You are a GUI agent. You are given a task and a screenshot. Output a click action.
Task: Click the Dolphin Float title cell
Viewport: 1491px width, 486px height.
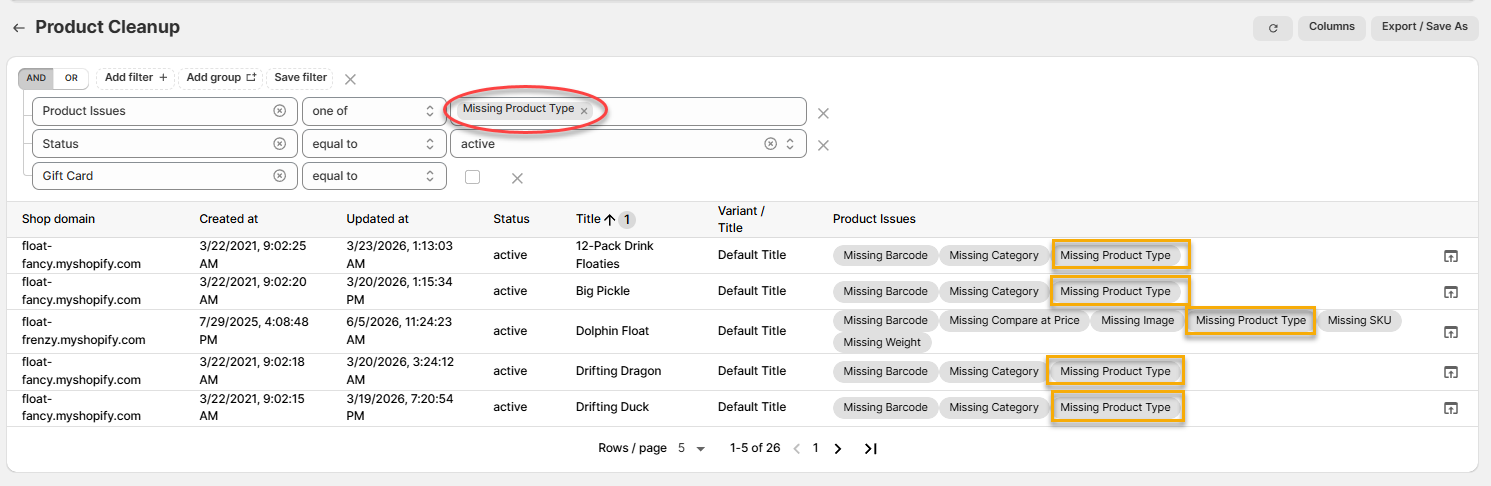(x=612, y=331)
